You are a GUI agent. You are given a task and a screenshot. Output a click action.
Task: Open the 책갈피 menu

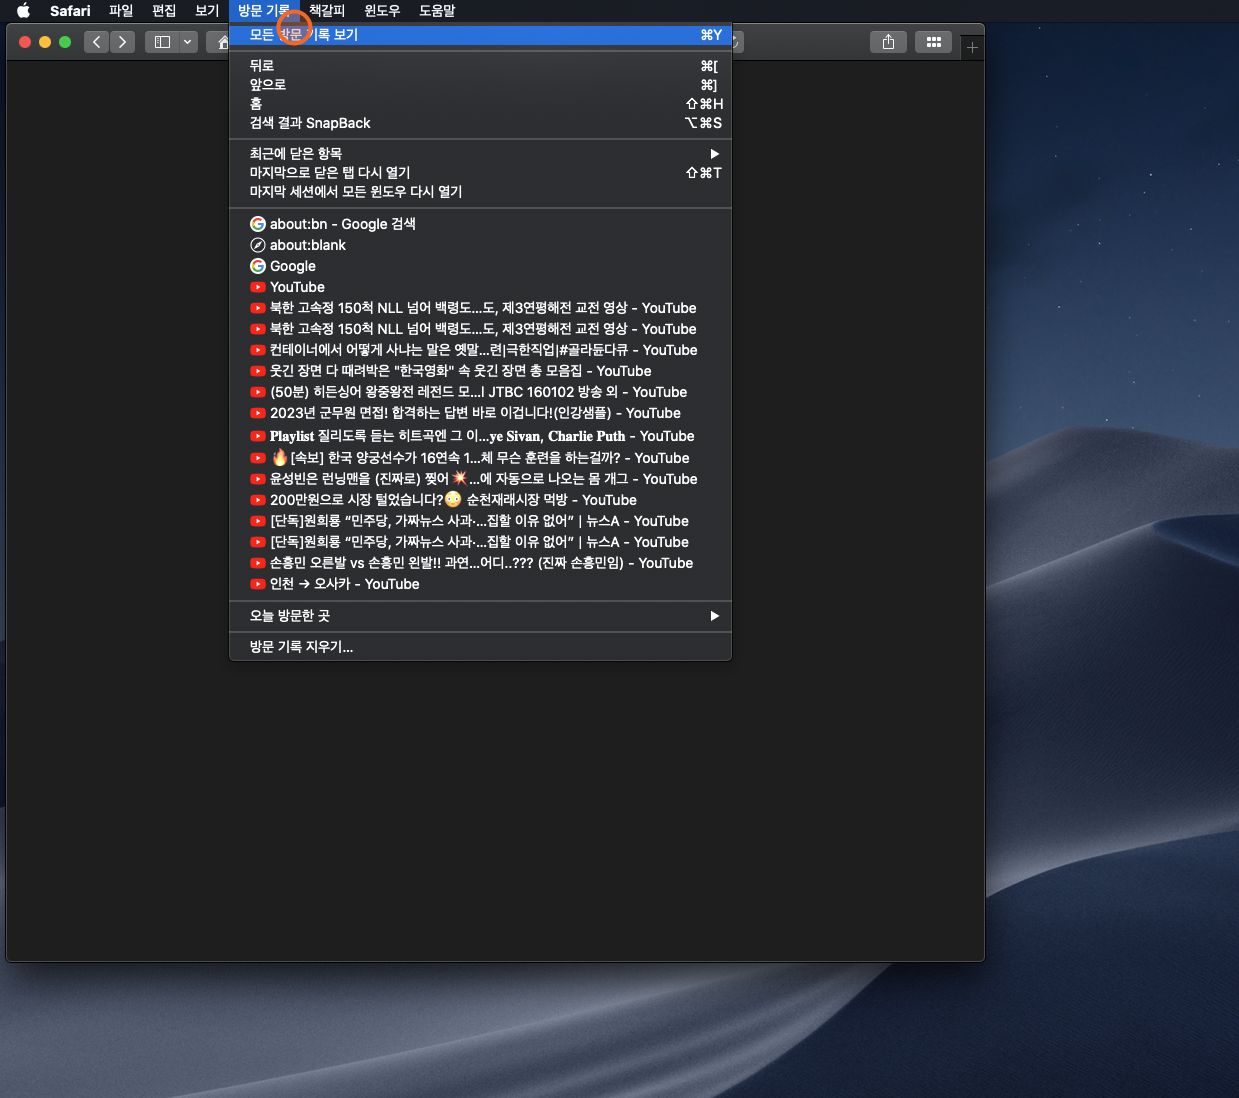click(x=327, y=11)
